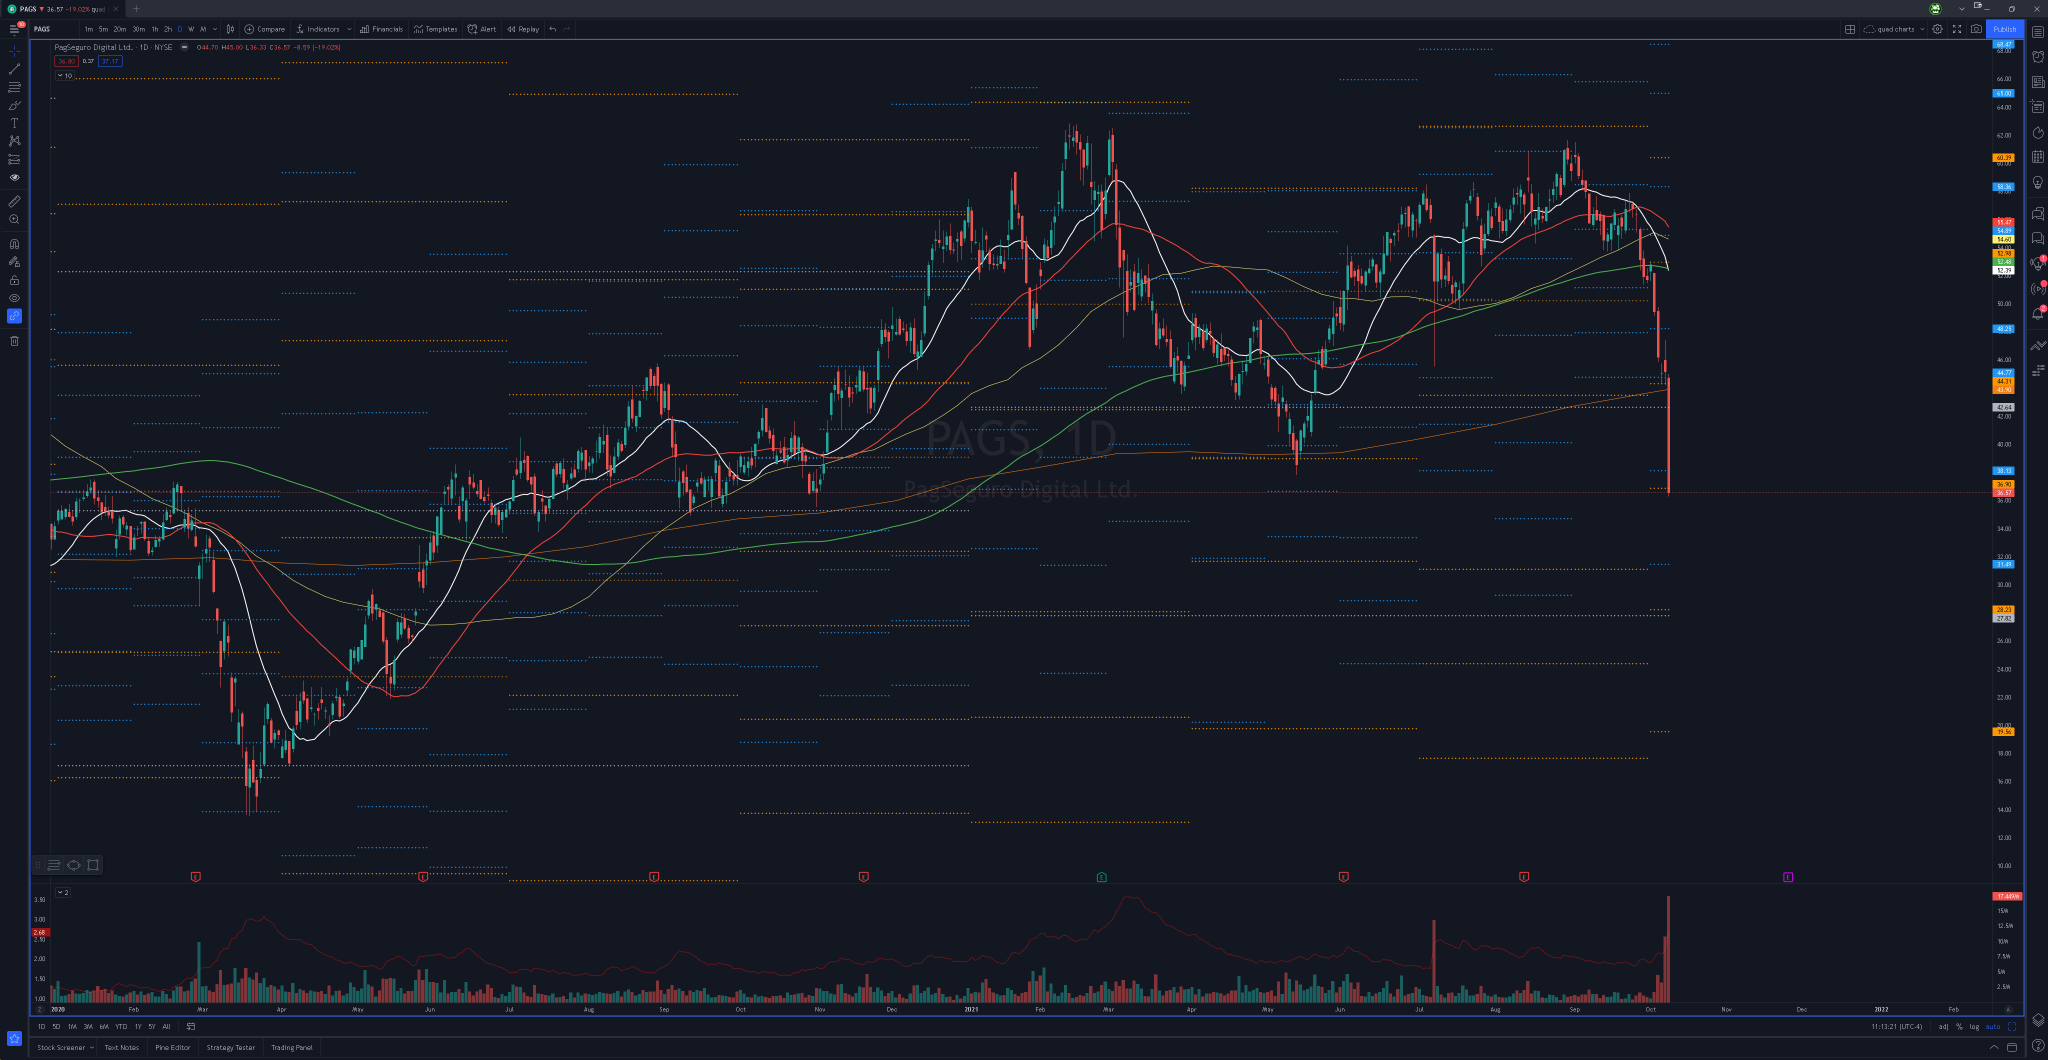Screen dimensions: 2048x1060
Task: Open the candlestick chart style selector
Action: click(x=230, y=29)
